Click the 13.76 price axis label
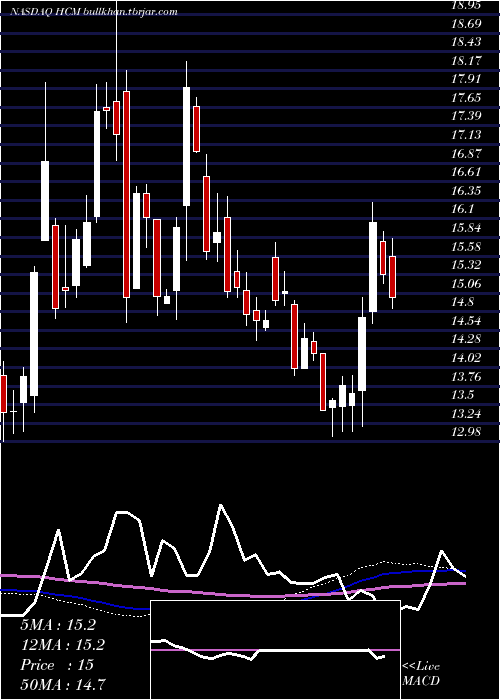 coord(466,377)
